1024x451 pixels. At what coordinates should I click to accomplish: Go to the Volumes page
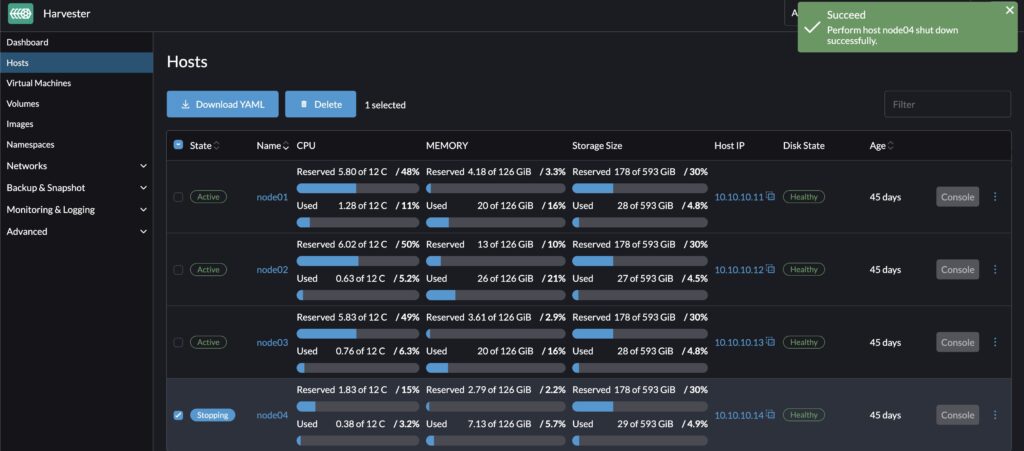[23, 103]
